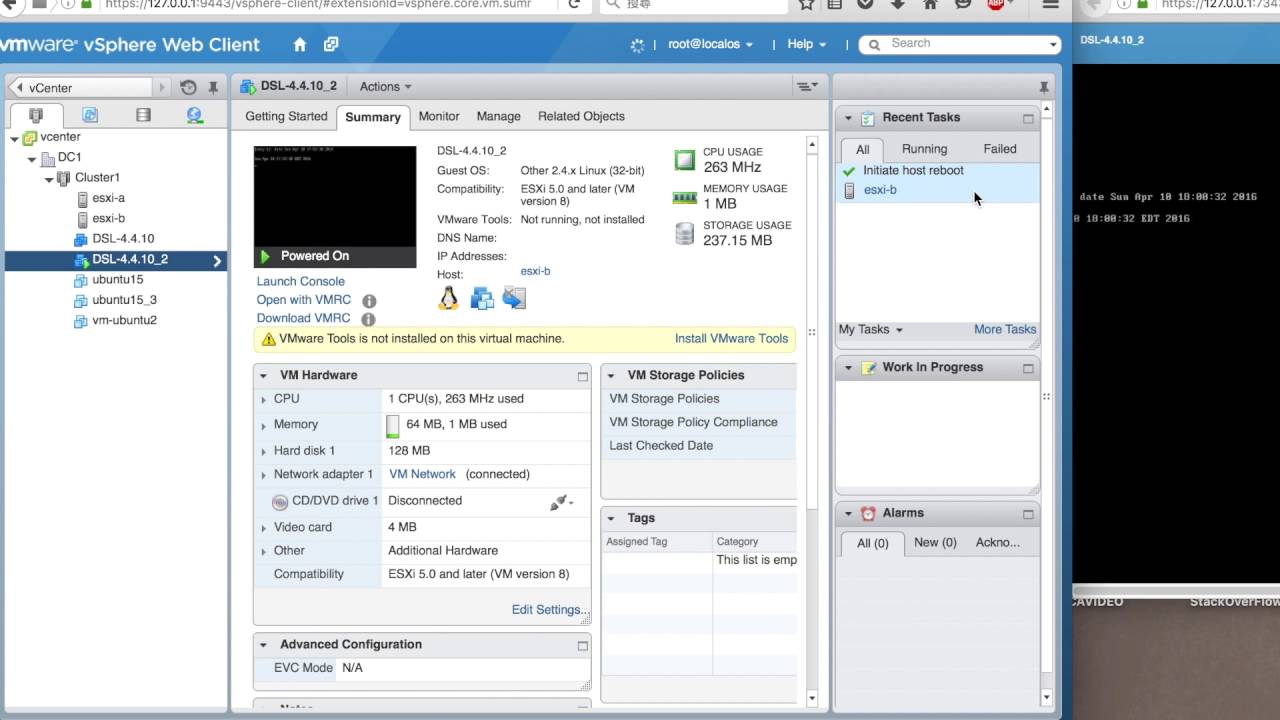The width and height of the screenshot is (1280, 720).
Task: Select ubuntu15_3 VM in tree
Action: click(124, 300)
